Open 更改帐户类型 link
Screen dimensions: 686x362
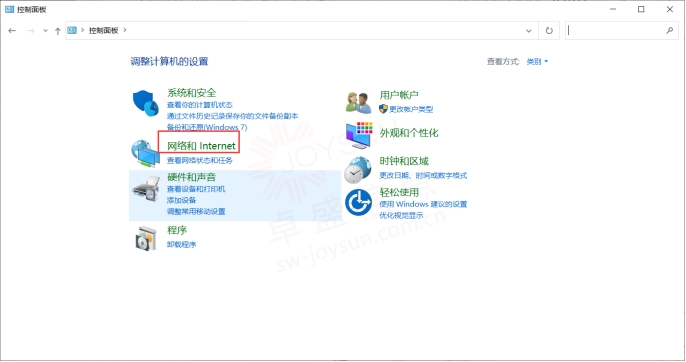pyautogui.click(x=411, y=109)
